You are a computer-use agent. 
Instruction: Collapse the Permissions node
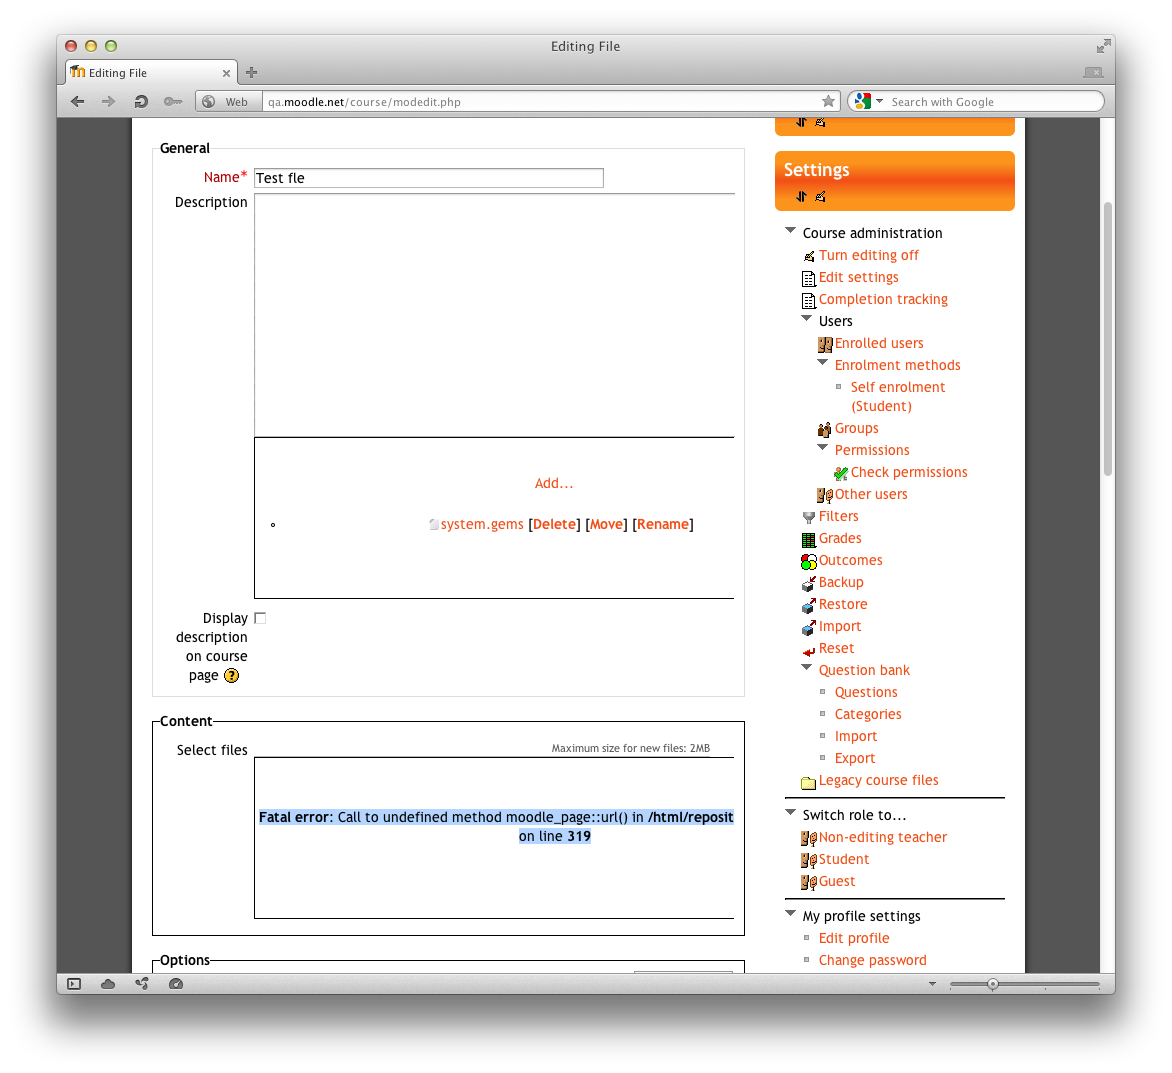click(822, 448)
